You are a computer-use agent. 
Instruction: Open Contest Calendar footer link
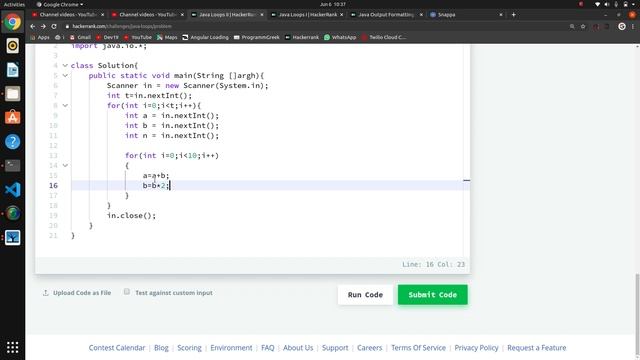[x=117, y=348]
